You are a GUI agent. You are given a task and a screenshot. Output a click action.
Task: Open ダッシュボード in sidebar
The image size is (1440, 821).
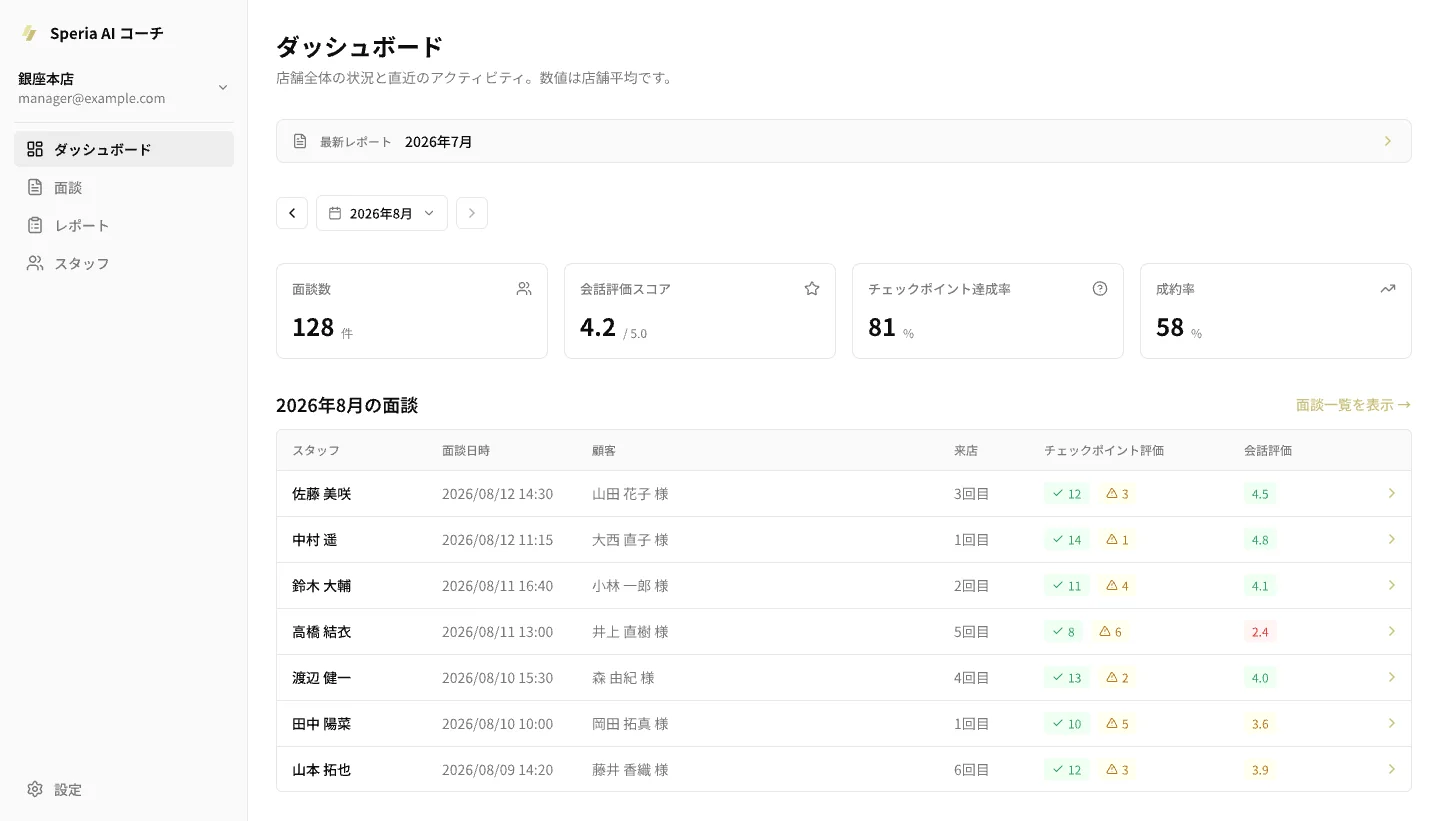tap(124, 149)
